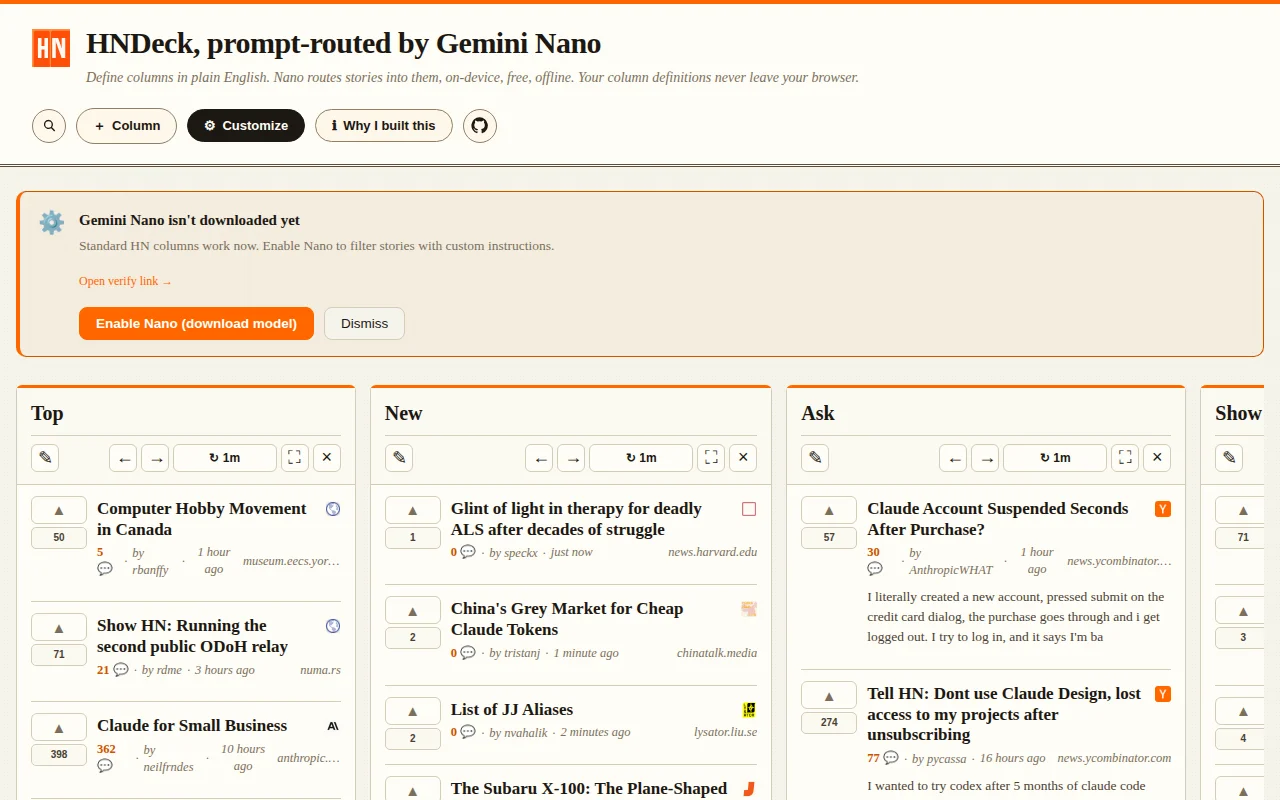Expand the Top column to fullscreen

295,458
